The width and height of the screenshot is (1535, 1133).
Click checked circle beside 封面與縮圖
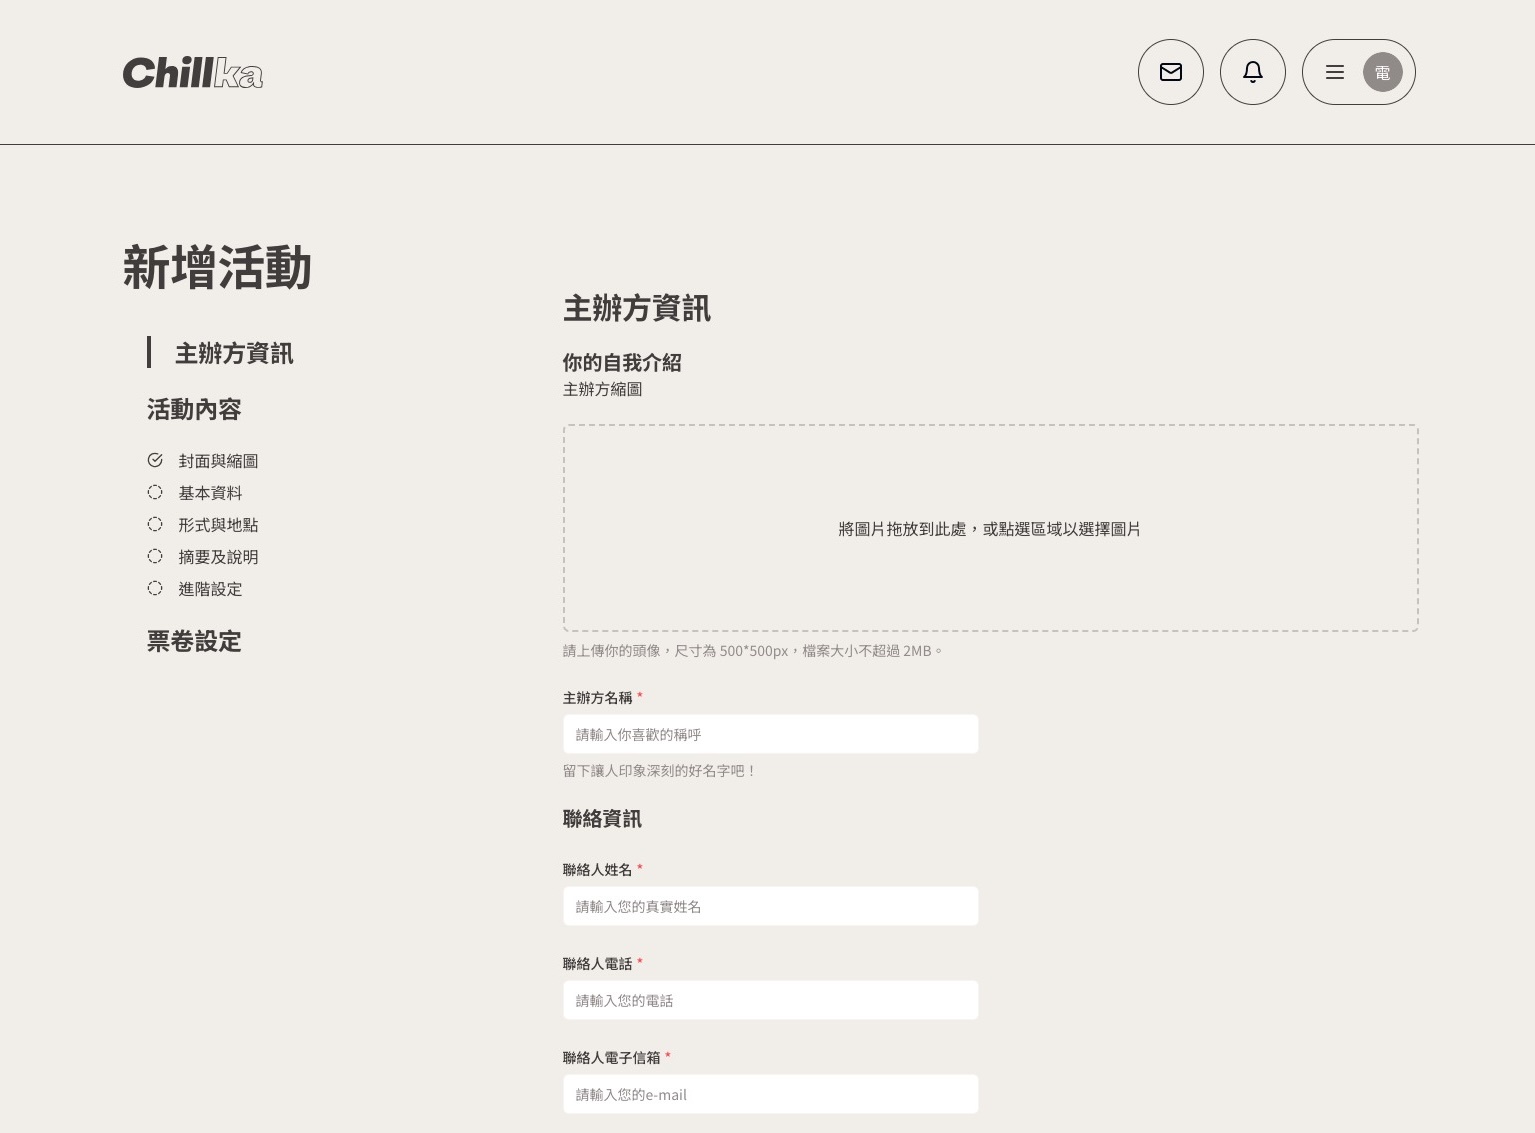155,460
